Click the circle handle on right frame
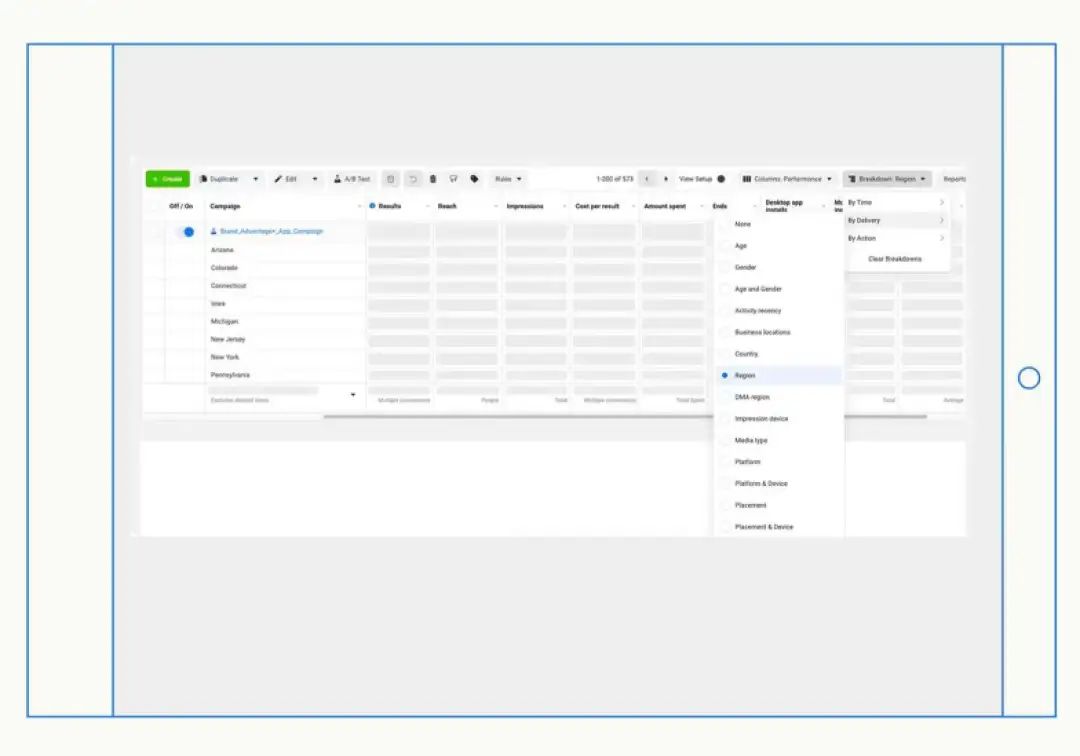Image resolution: width=1080 pixels, height=756 pixels. click(x=1029, y=378)
